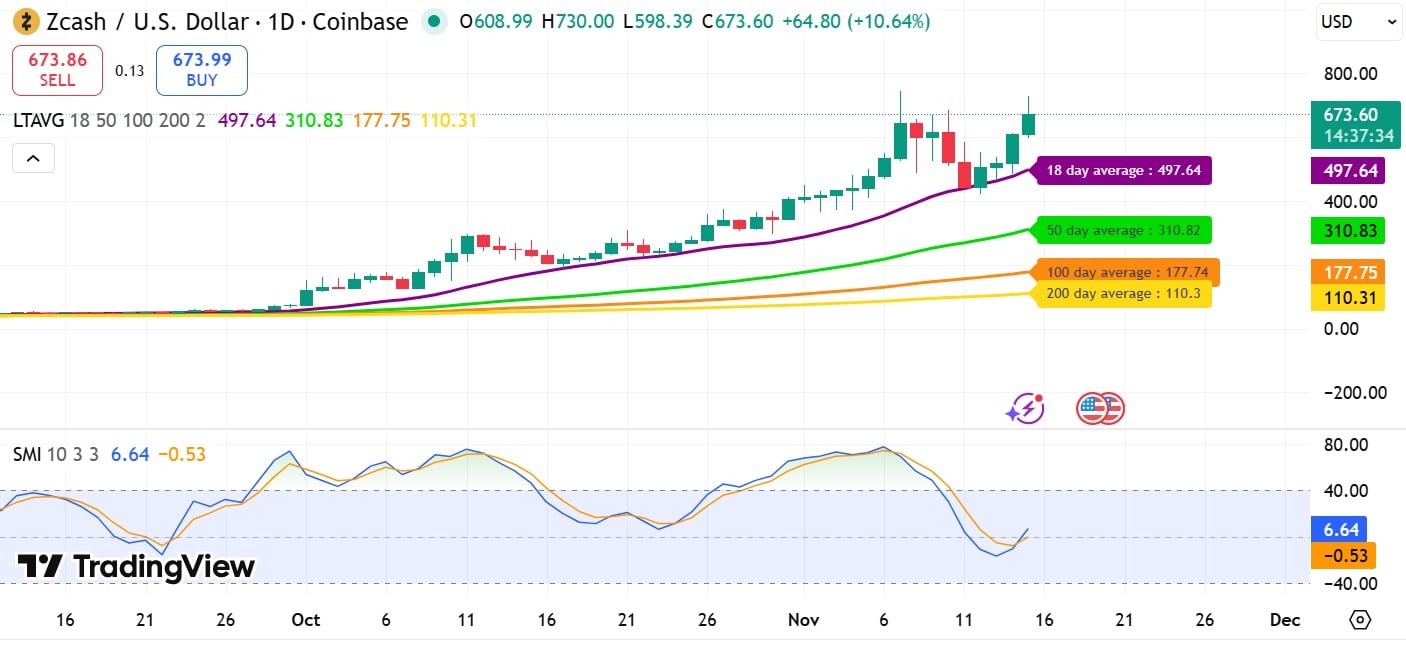Click the red SELL button showing 673.86
Viewport: 1406px width, 645px height.
[57, 70]
